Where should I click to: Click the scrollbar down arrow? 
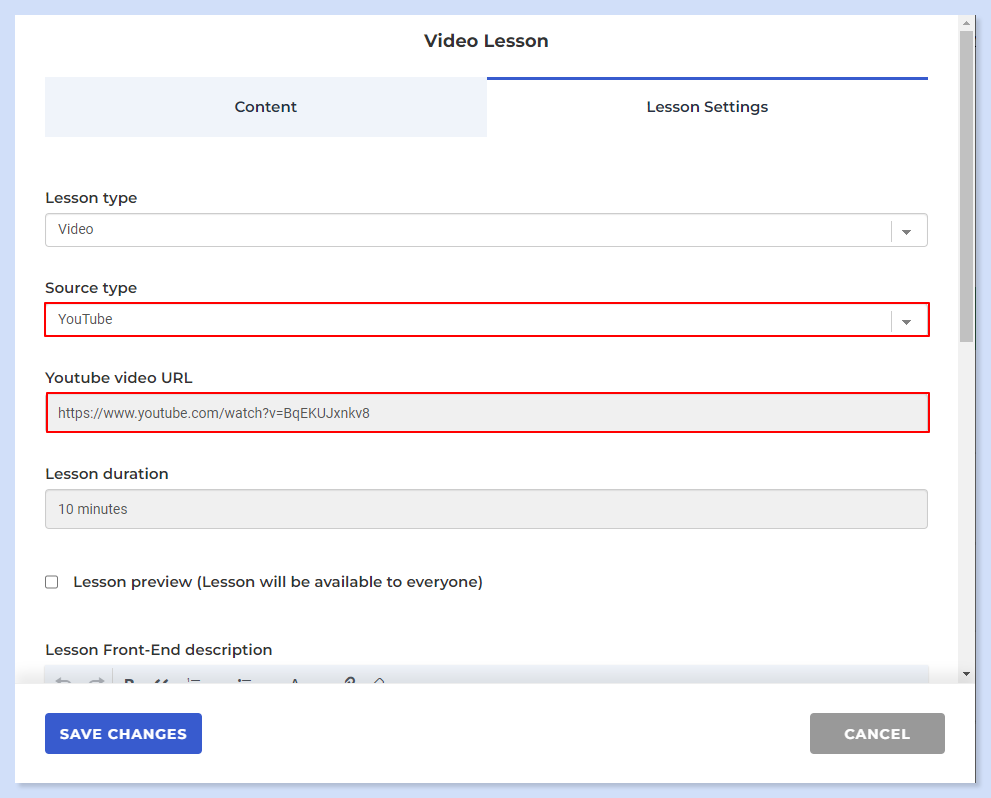tap(966, 674)
